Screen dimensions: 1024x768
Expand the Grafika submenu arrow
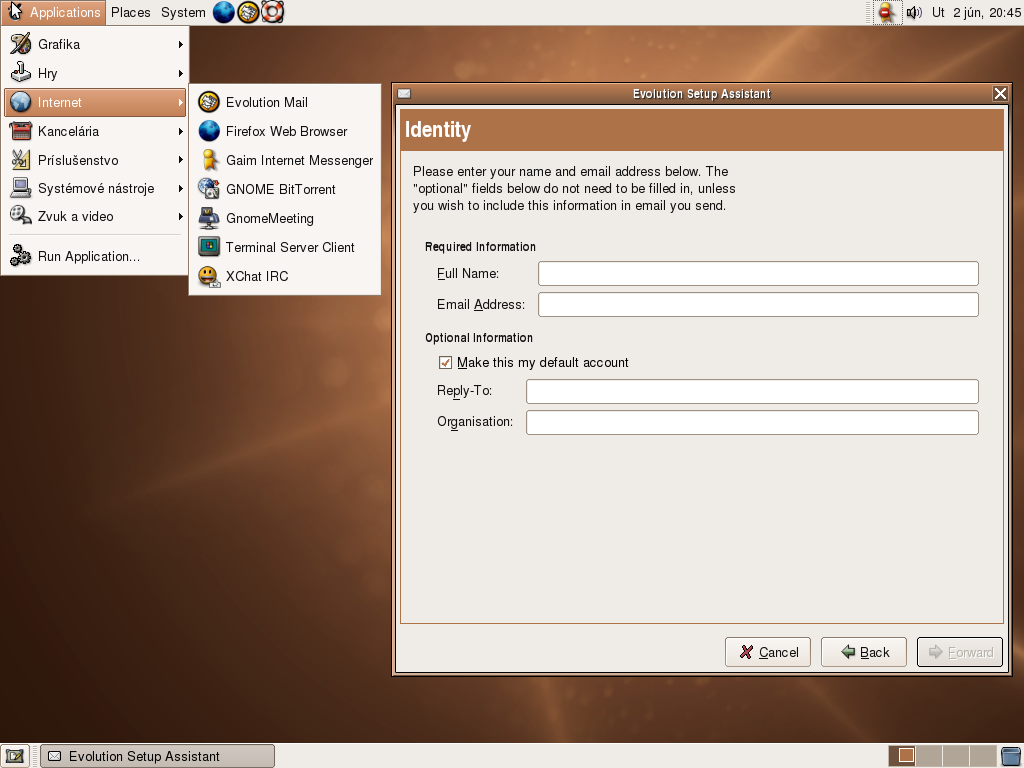click(180, 44)
